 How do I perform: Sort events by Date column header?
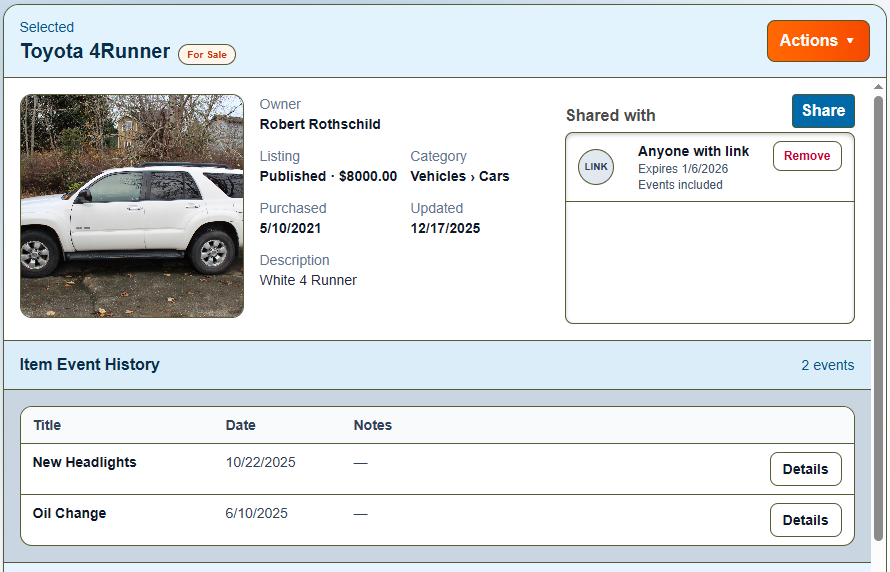(241, 425)
